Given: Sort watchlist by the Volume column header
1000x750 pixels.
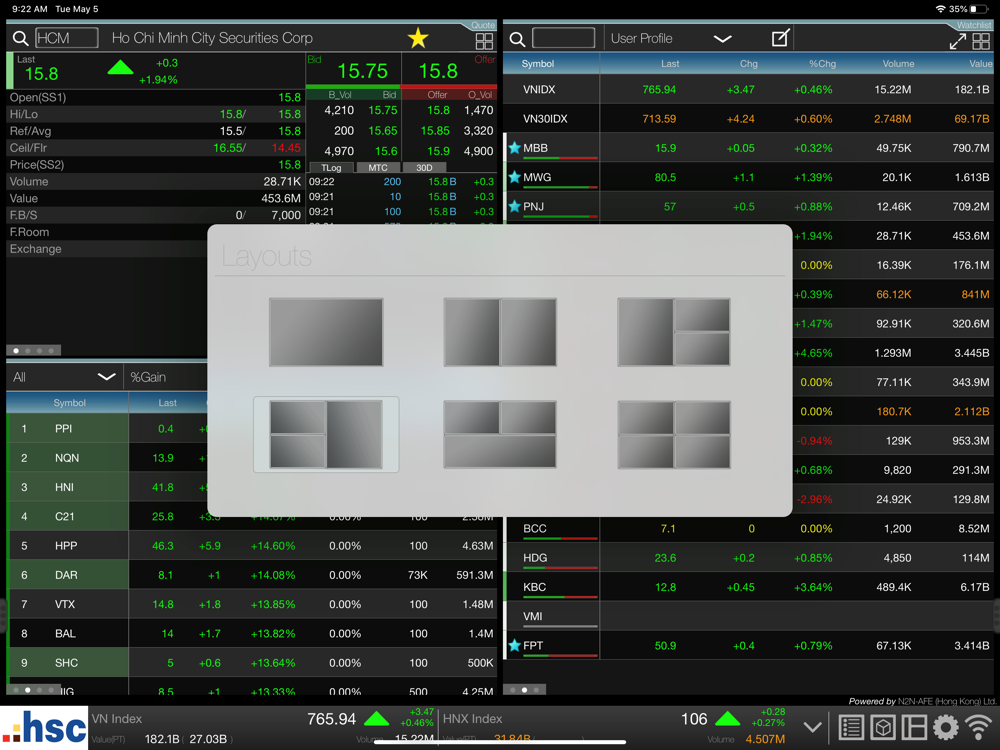Looking at the screenshot, I should [898, 64].
